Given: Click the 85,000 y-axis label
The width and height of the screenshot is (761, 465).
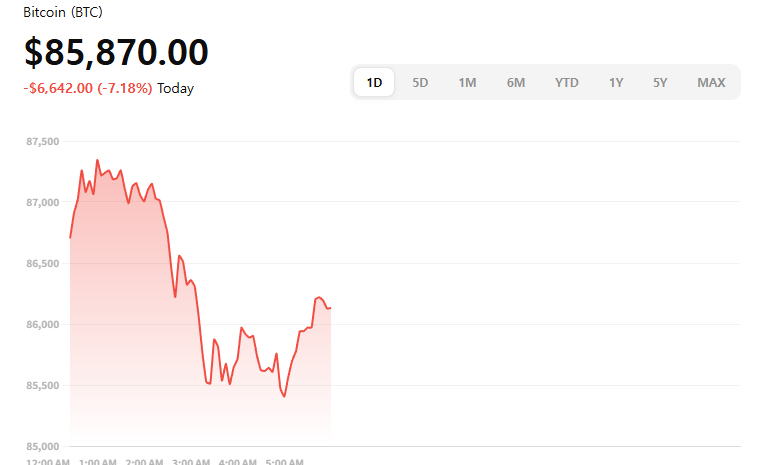Looking at the screenshot, I should (43, 446).
